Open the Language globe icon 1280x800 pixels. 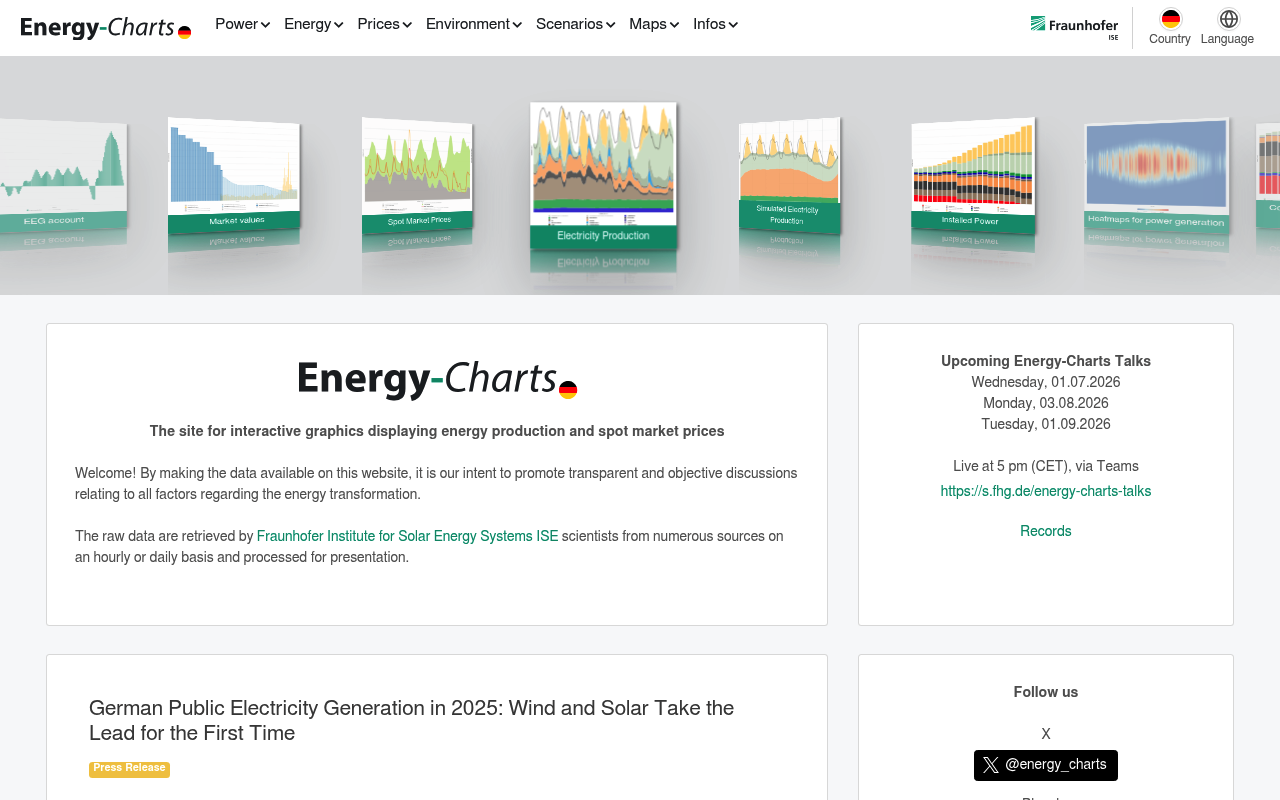click(x=1228, y=19)
